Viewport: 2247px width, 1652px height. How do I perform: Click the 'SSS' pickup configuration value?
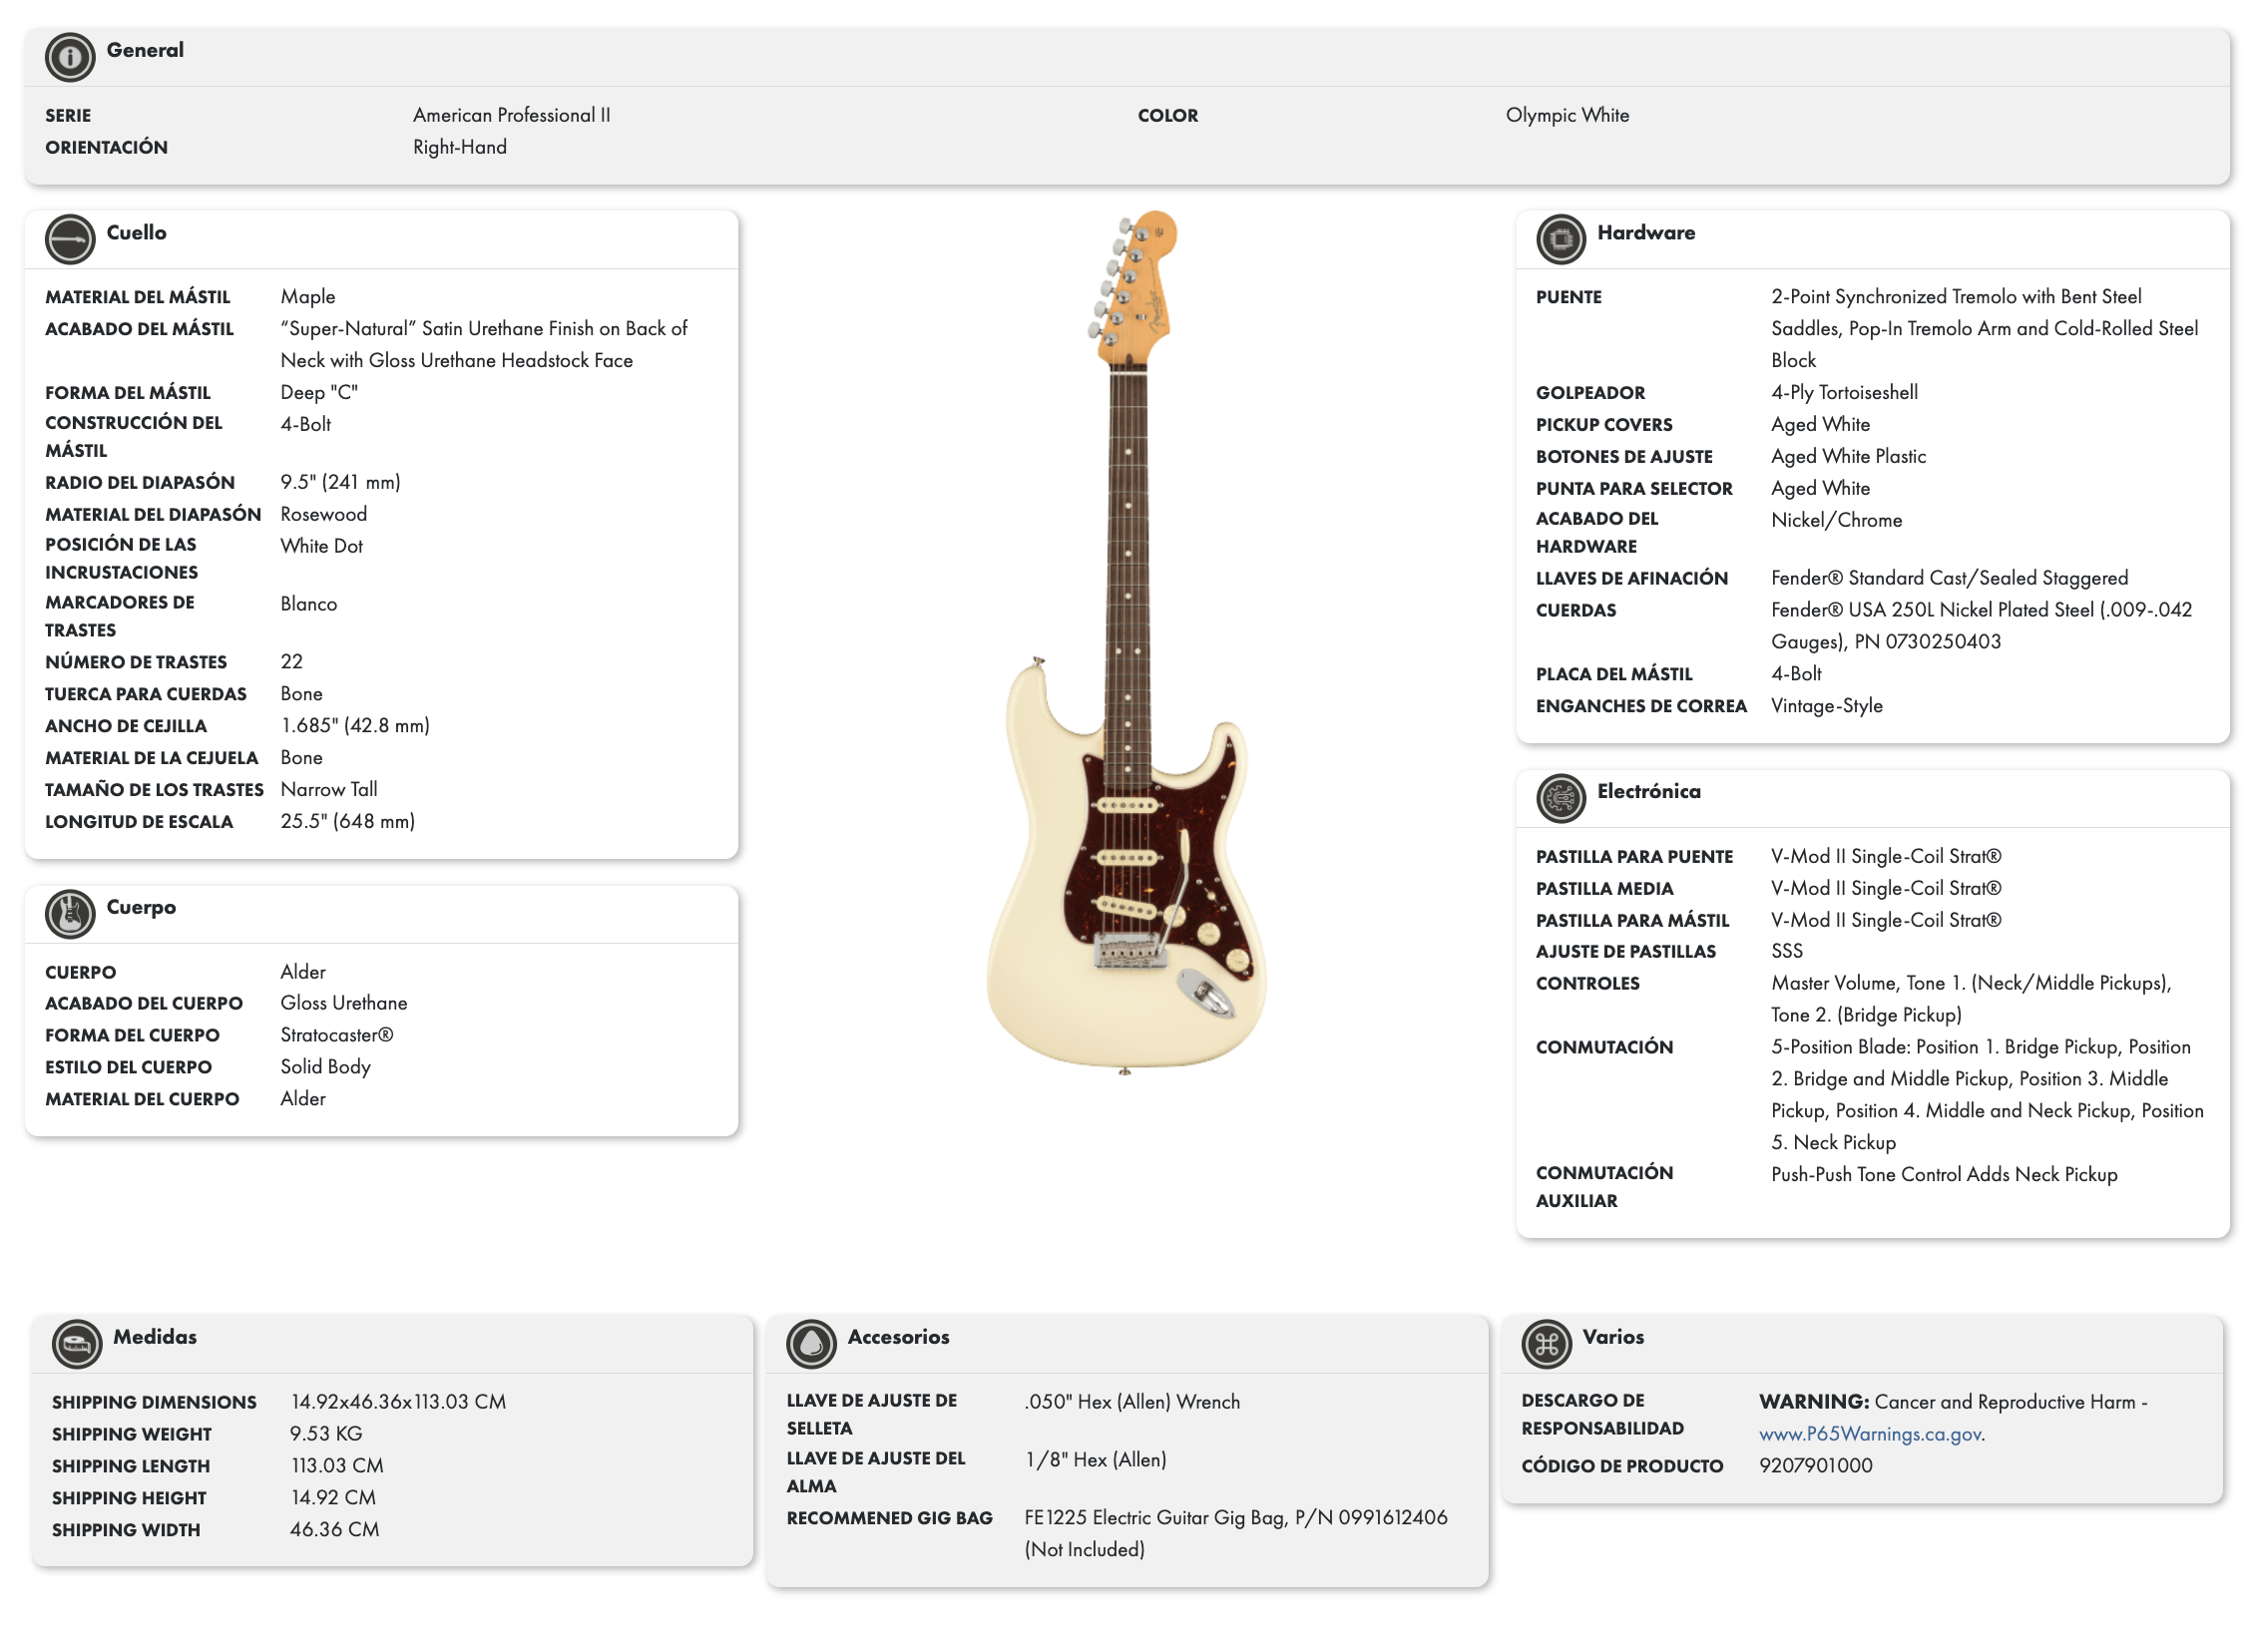pyautogui.click(x=1786, y=951)
